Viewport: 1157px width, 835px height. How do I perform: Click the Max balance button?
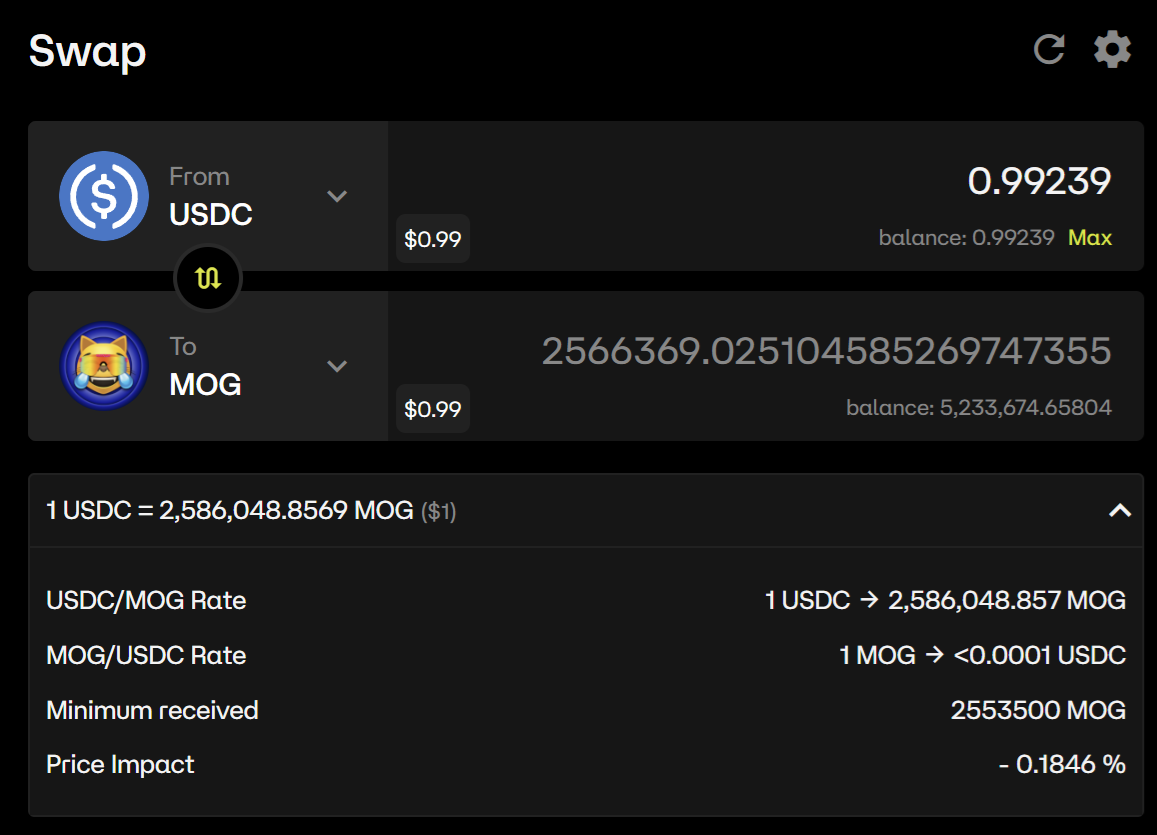1090,238
